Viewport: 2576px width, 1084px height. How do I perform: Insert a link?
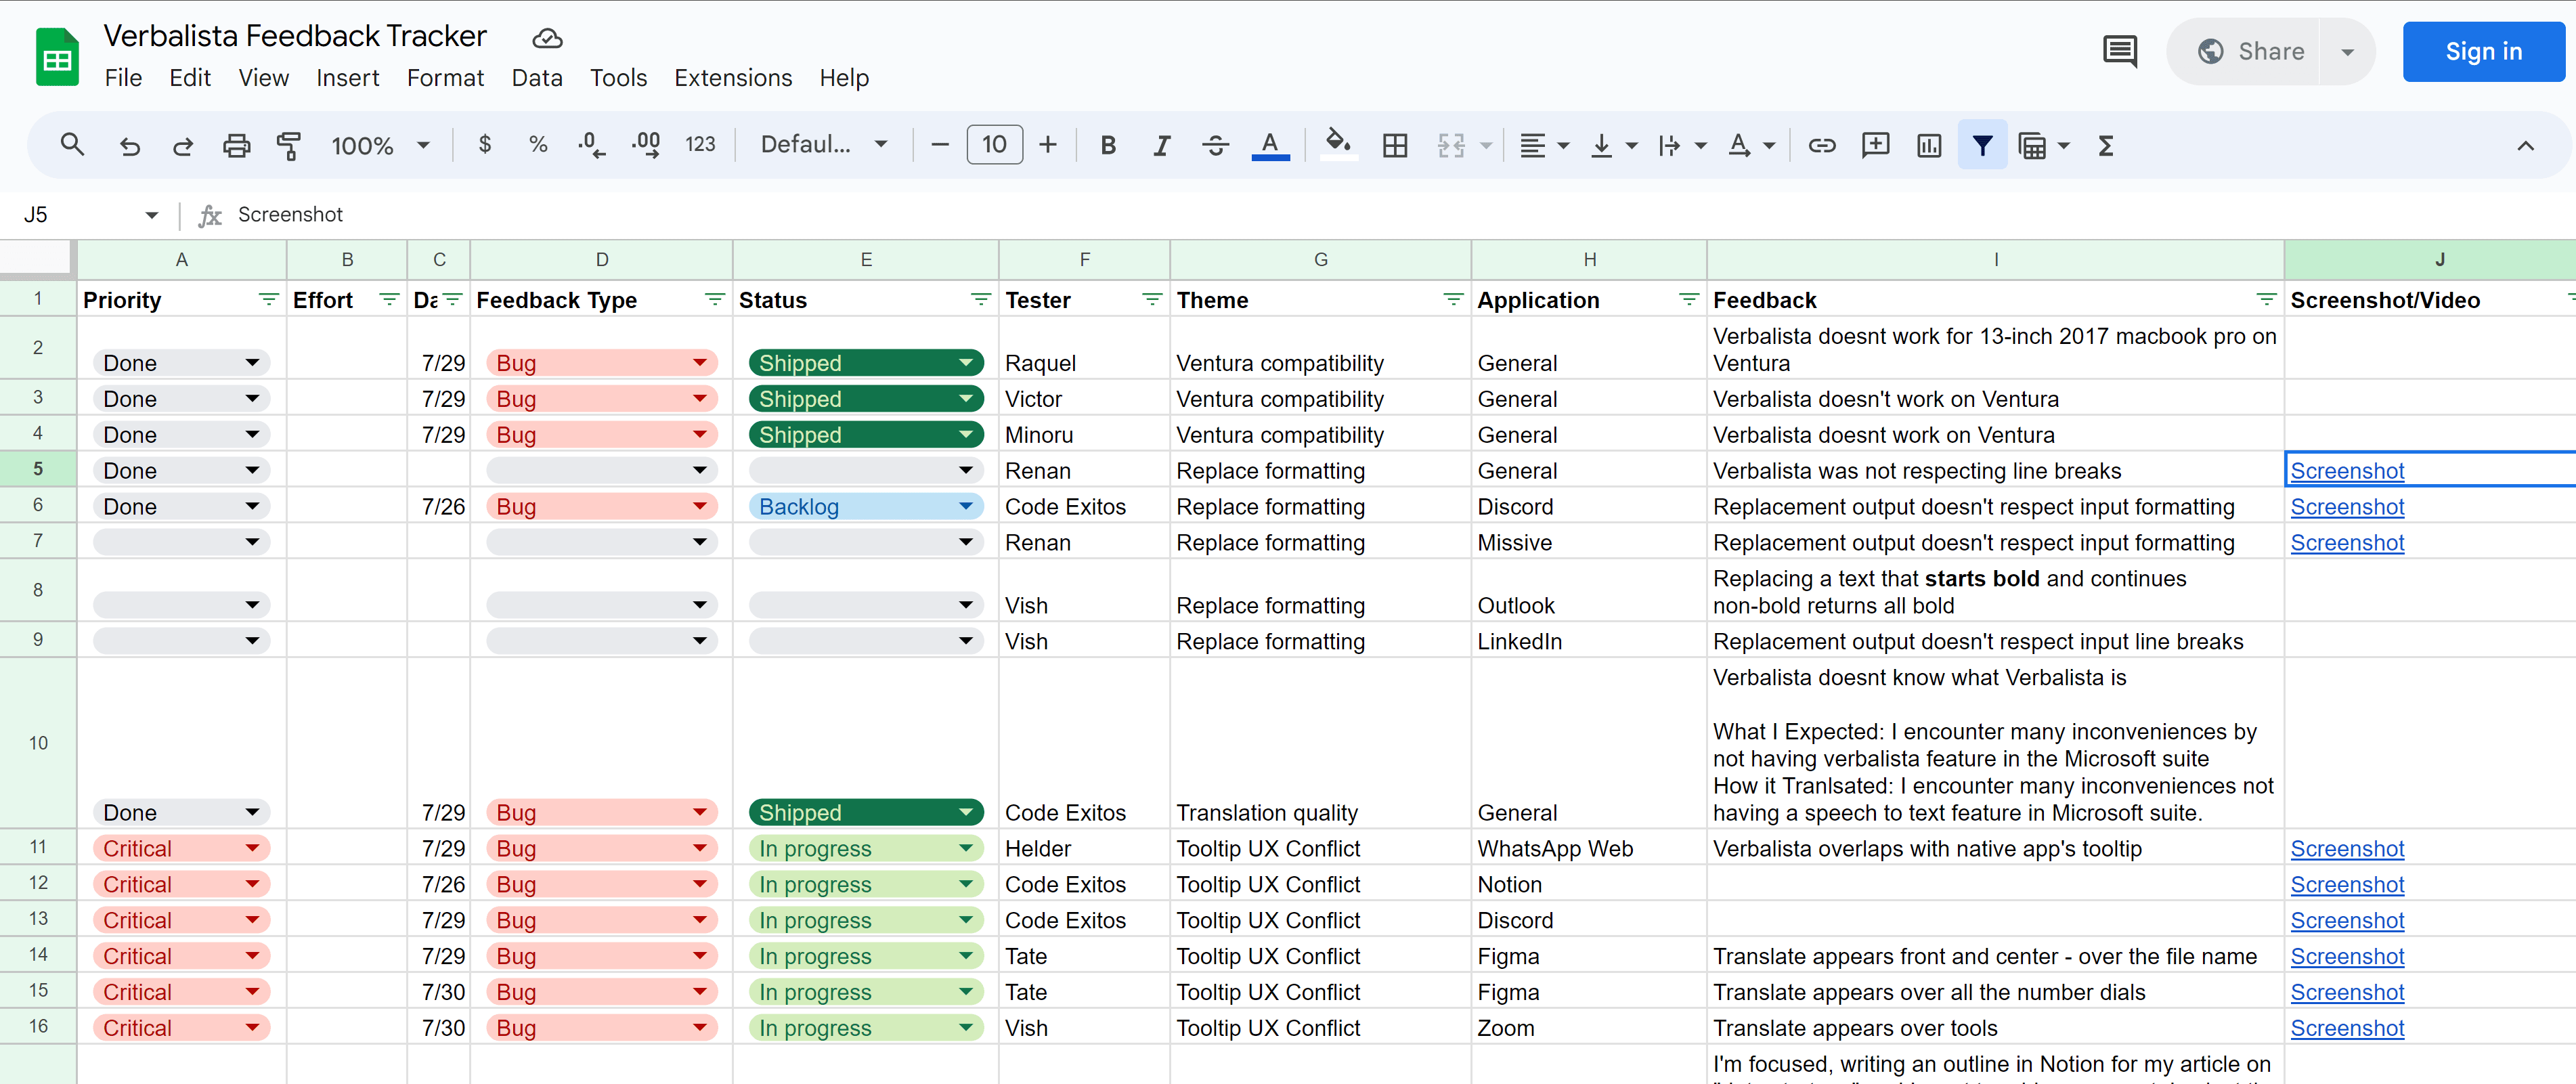coord(1821,145)
